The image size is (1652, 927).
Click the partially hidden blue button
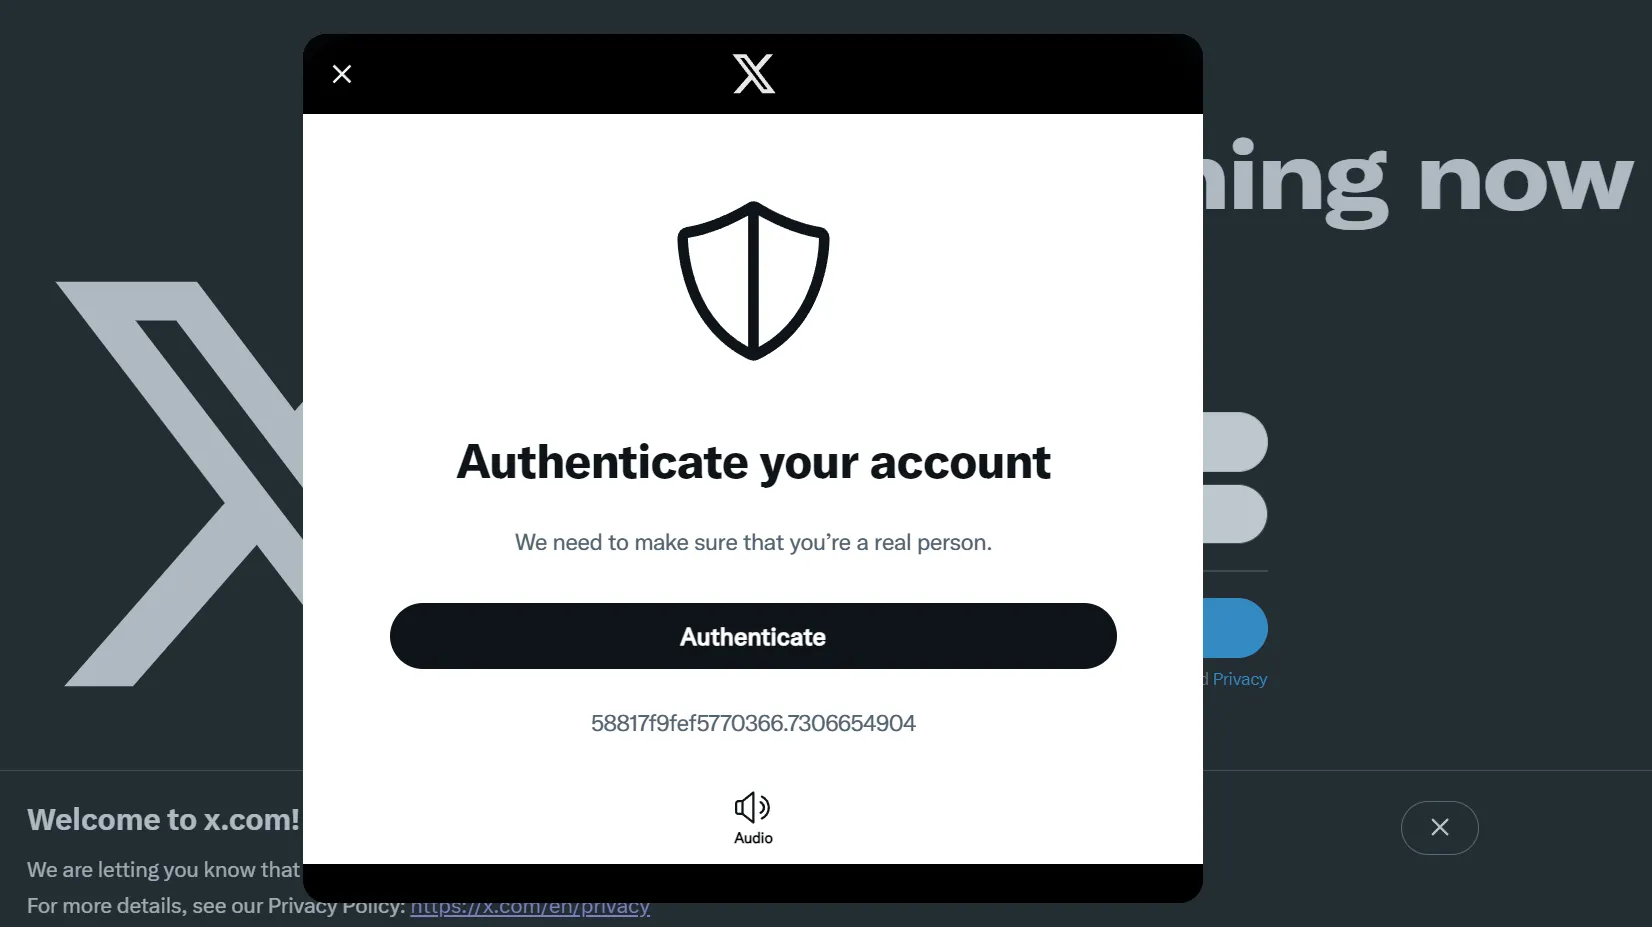click(x=1235, y=628)
